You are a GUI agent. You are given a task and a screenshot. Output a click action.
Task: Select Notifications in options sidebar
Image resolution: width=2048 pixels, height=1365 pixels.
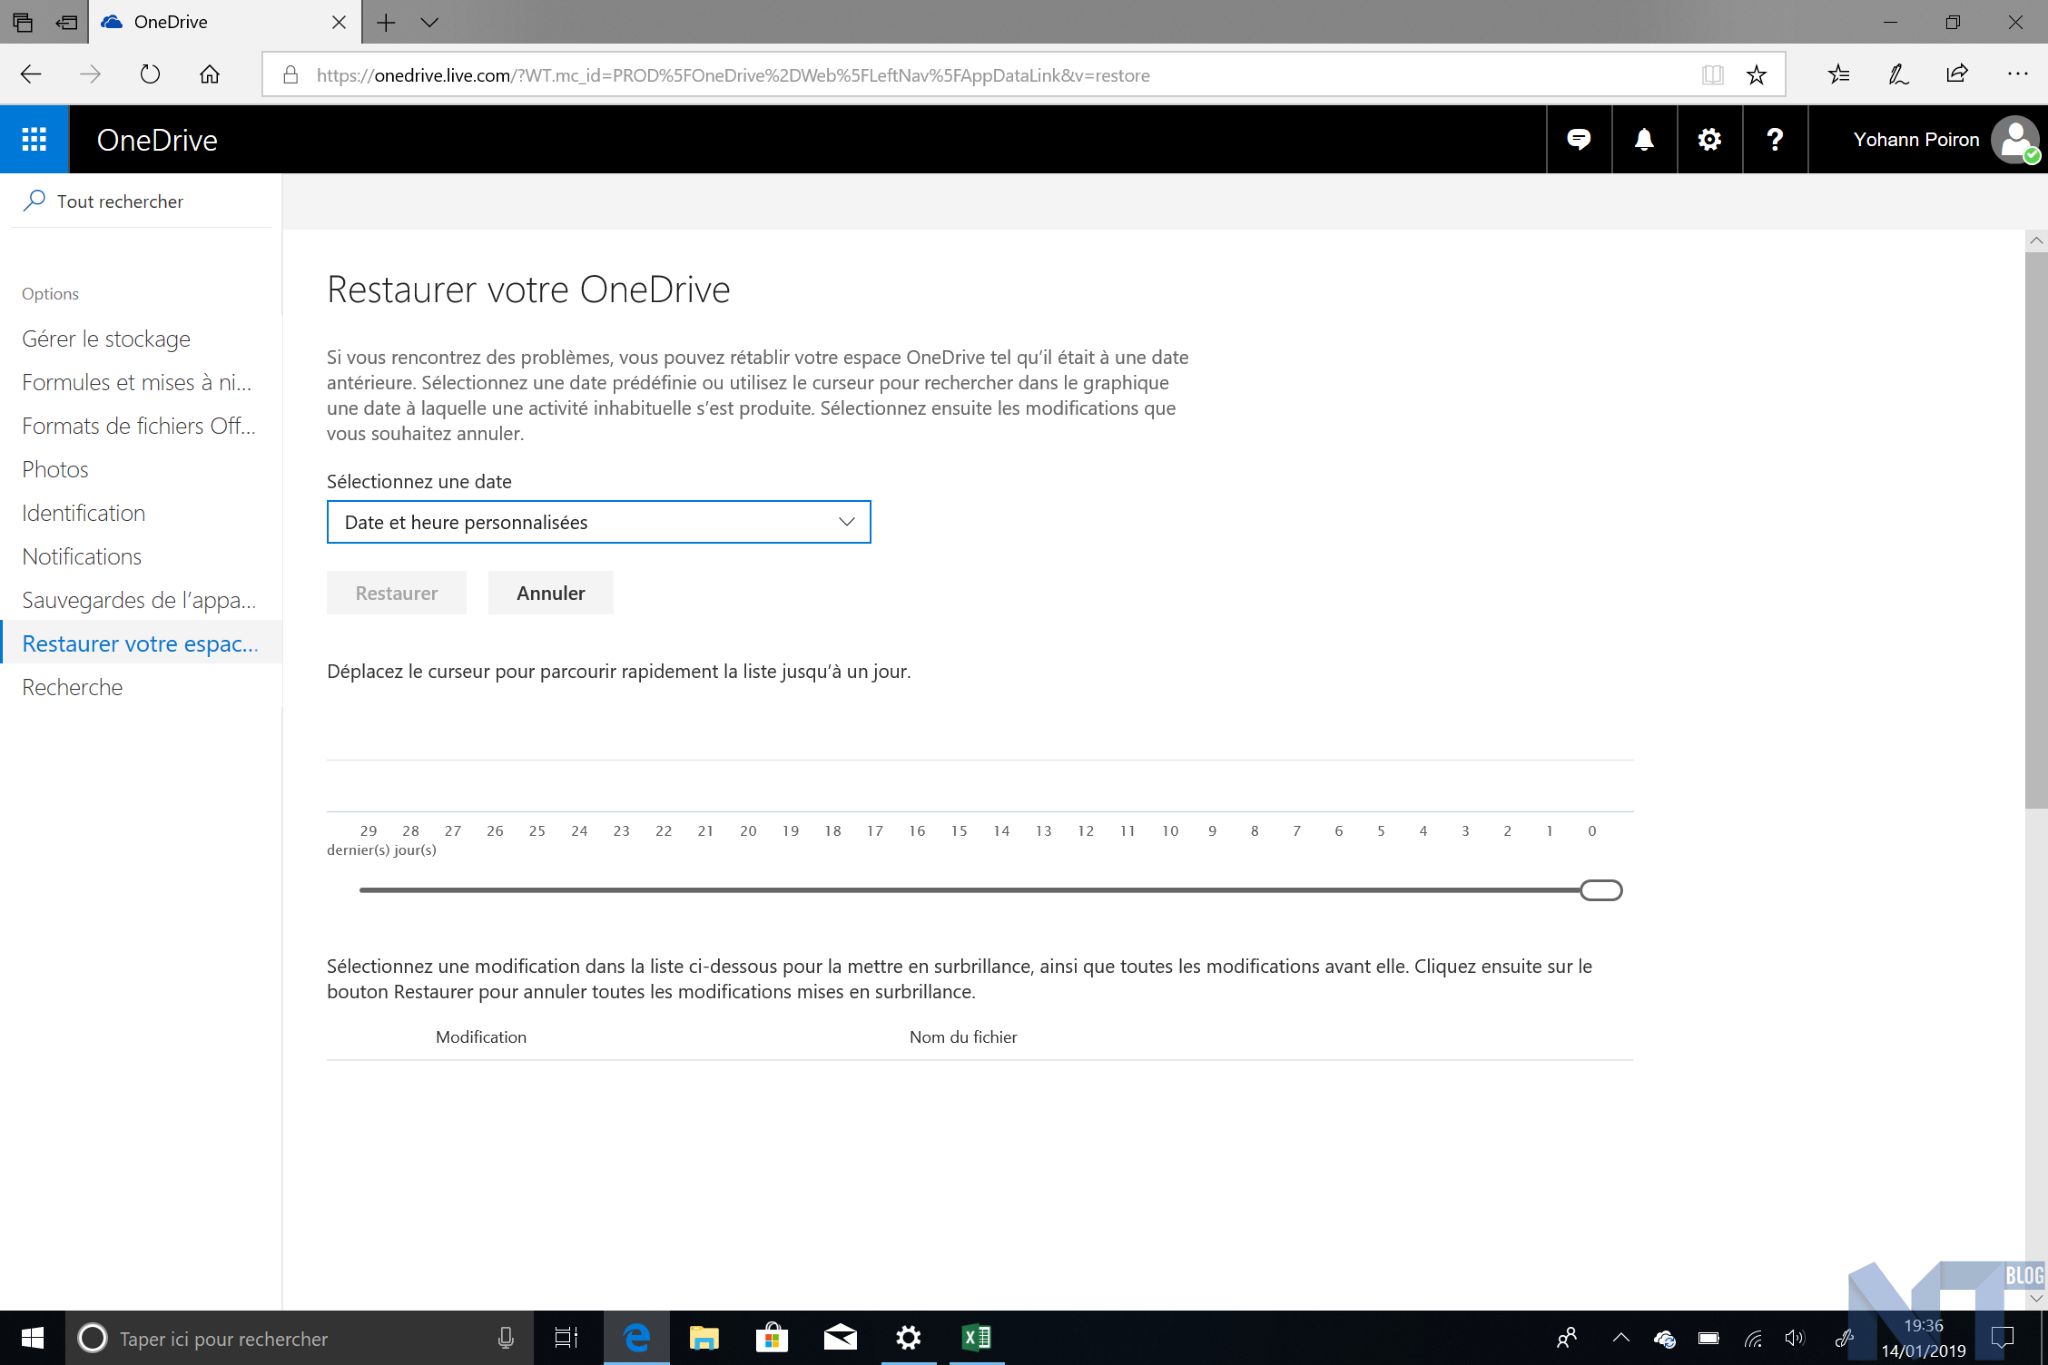[x=82, y=557]
